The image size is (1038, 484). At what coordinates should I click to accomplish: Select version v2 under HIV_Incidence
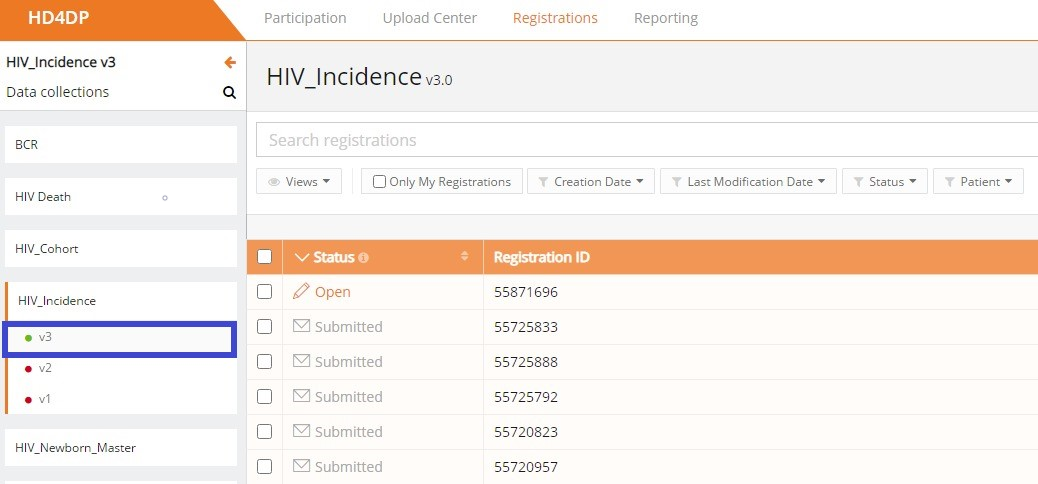click(x=45, y=368)
